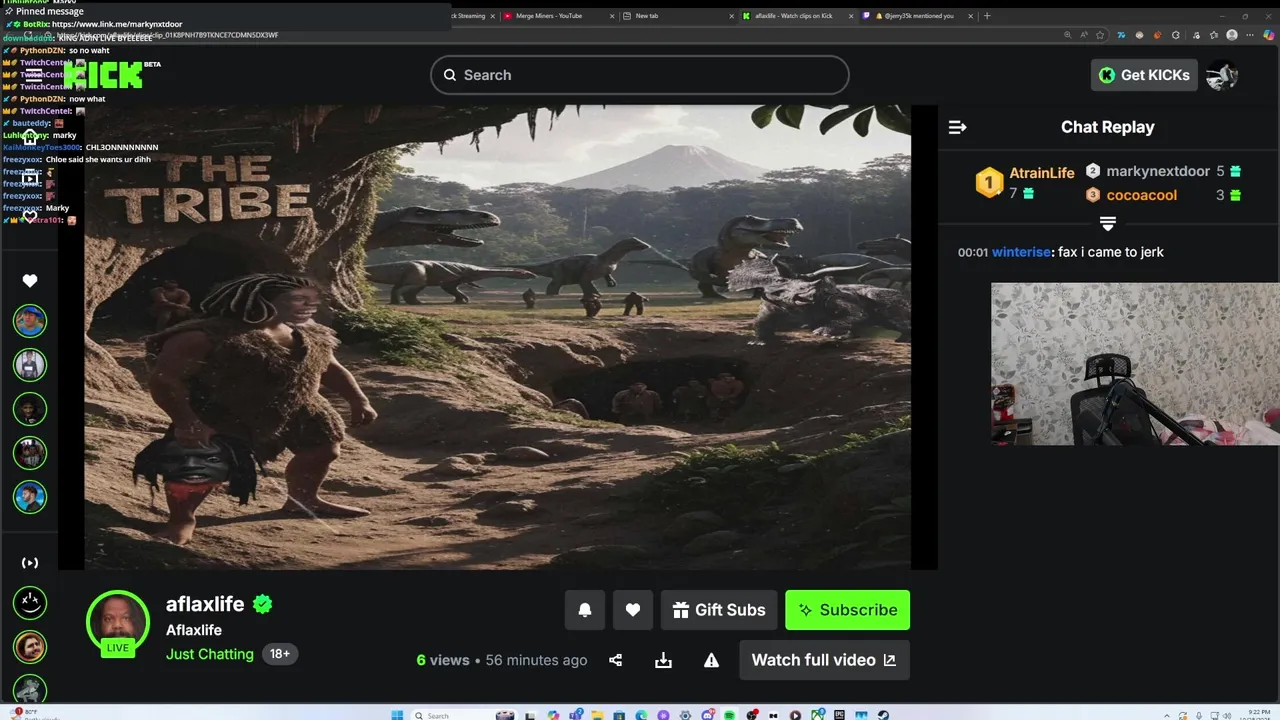This screenshot has width=1280, height=720.
Task: Click the Kick search field
Action: (x=640, y=75)
